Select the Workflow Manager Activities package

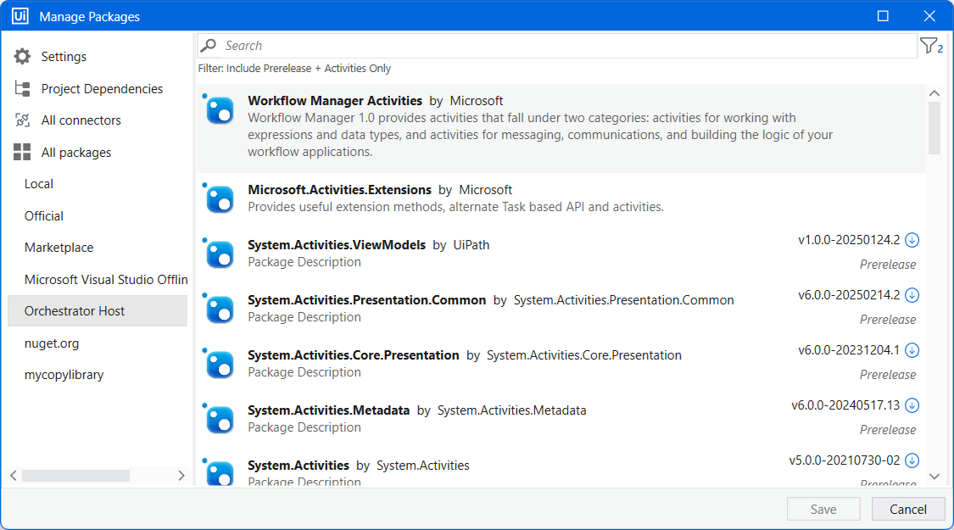click(x=561, y=128)
